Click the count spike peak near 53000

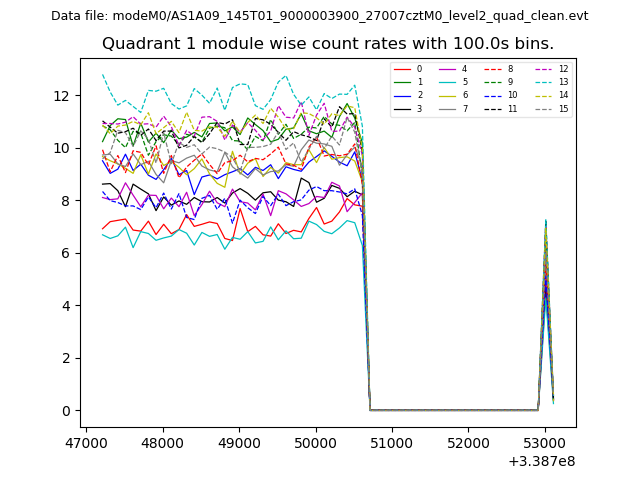pos(545,222)
